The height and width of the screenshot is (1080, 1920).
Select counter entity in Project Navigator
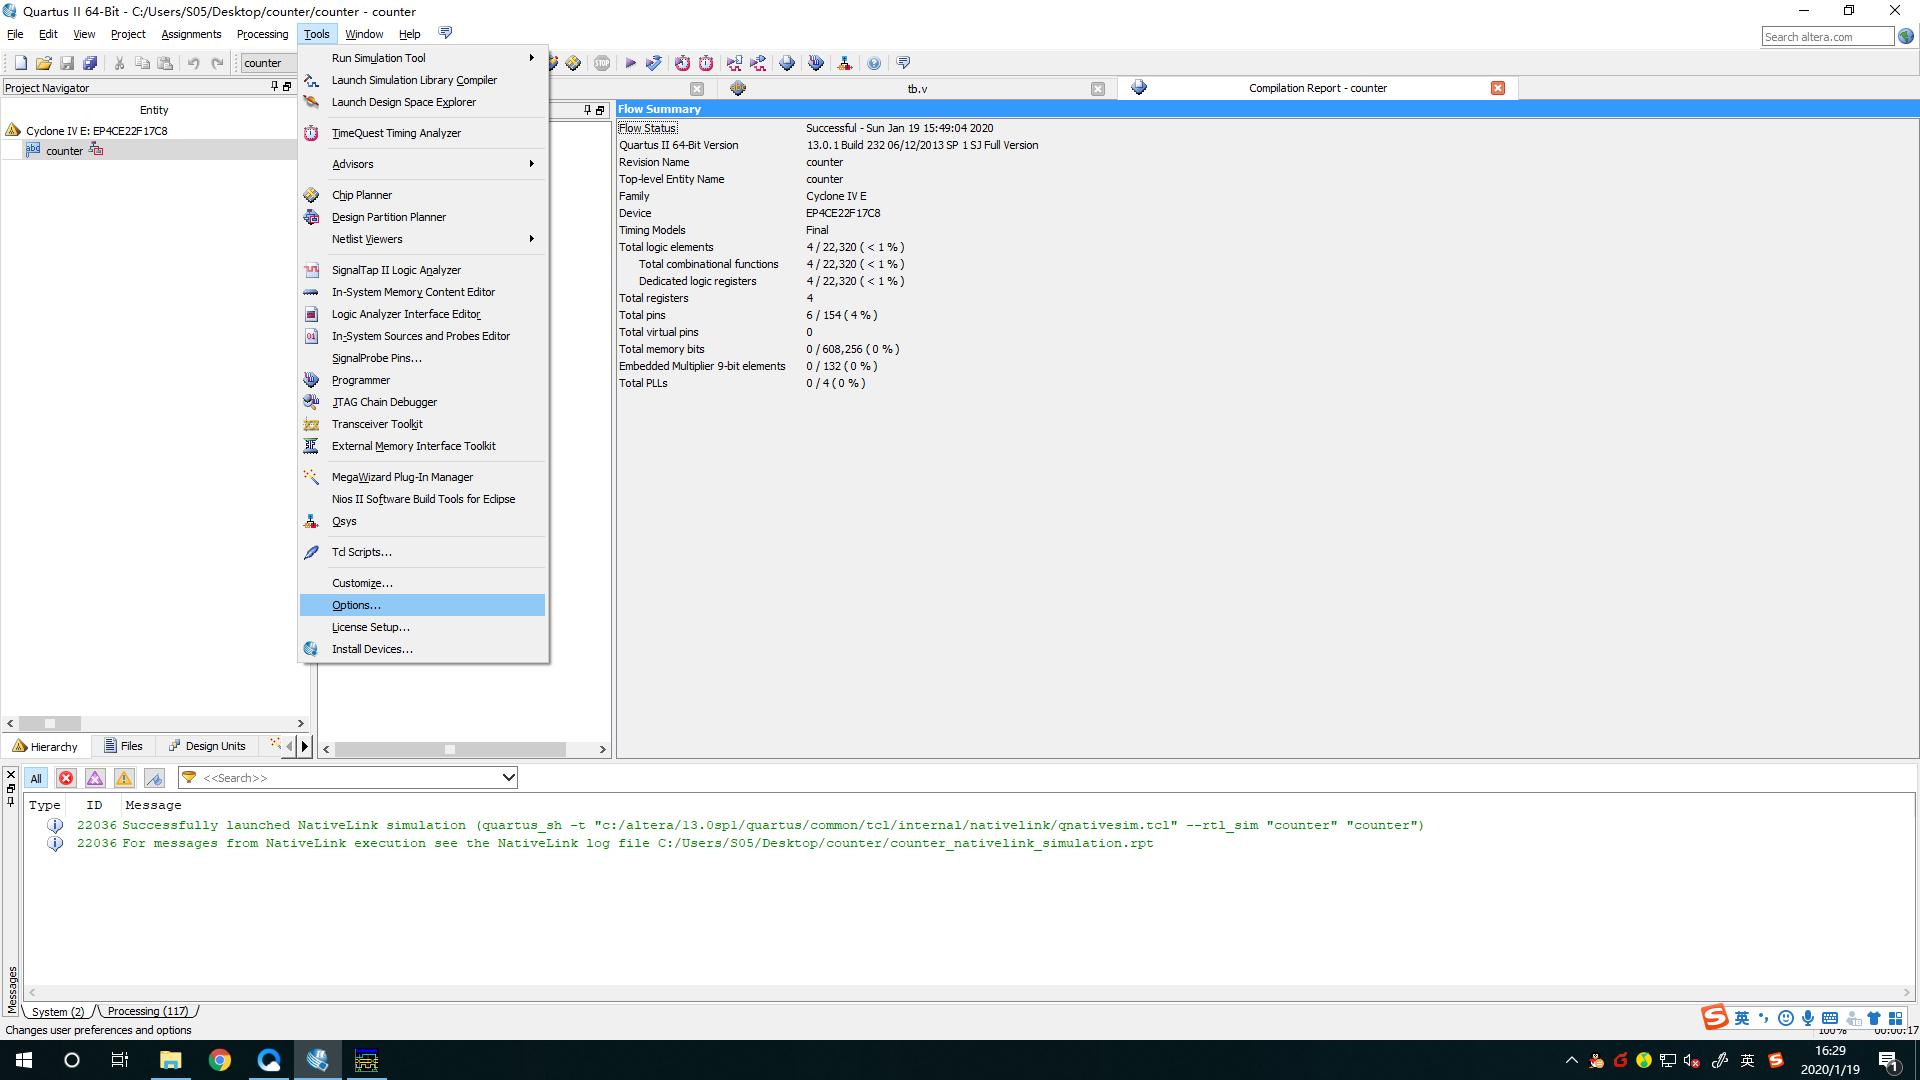64,151
